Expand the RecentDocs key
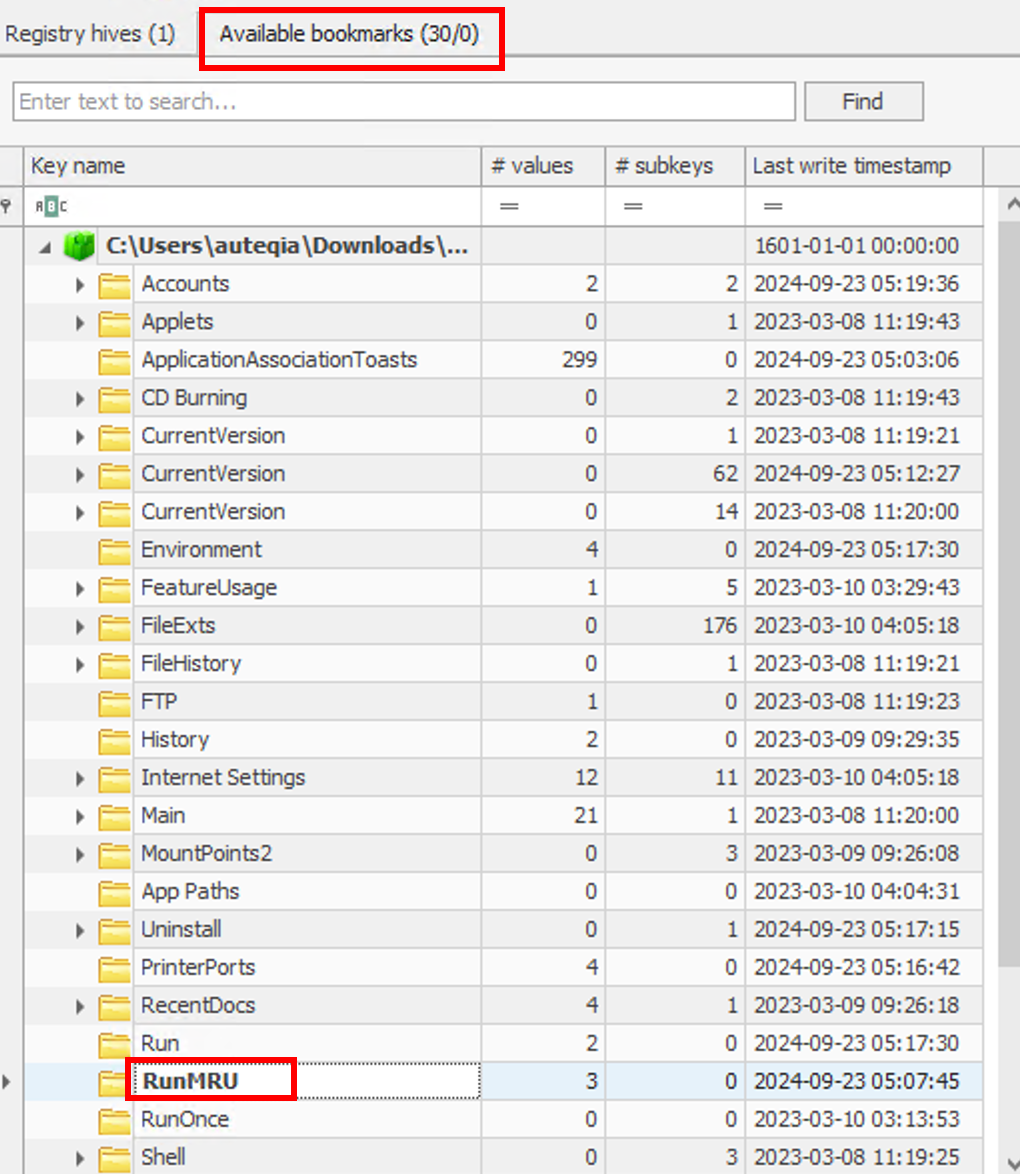 81,1007
